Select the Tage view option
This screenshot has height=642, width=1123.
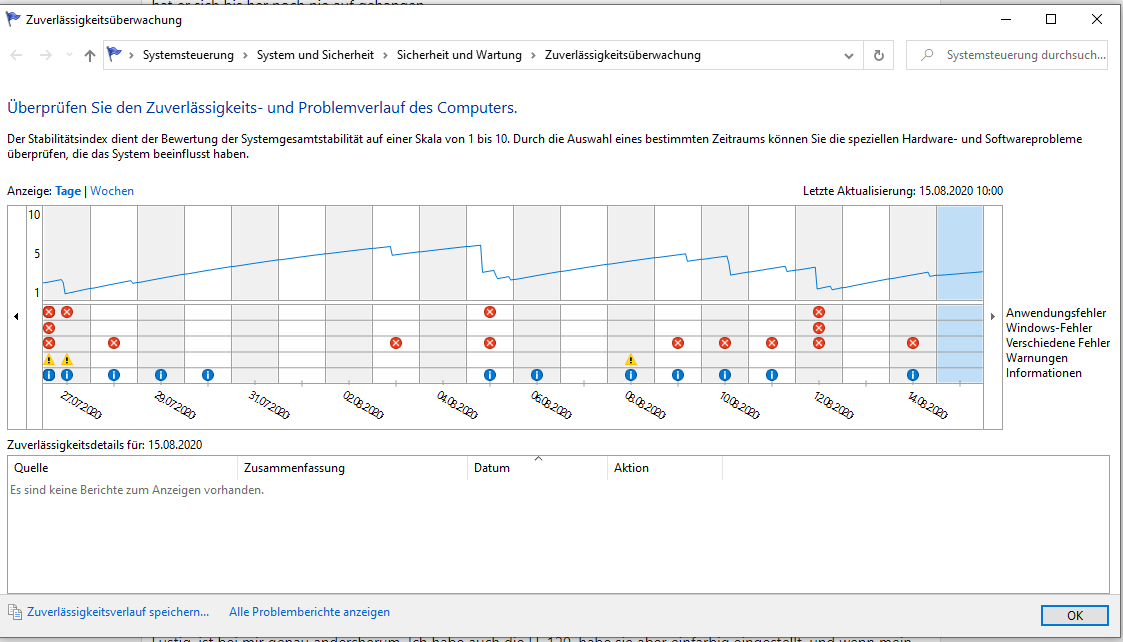68,191
